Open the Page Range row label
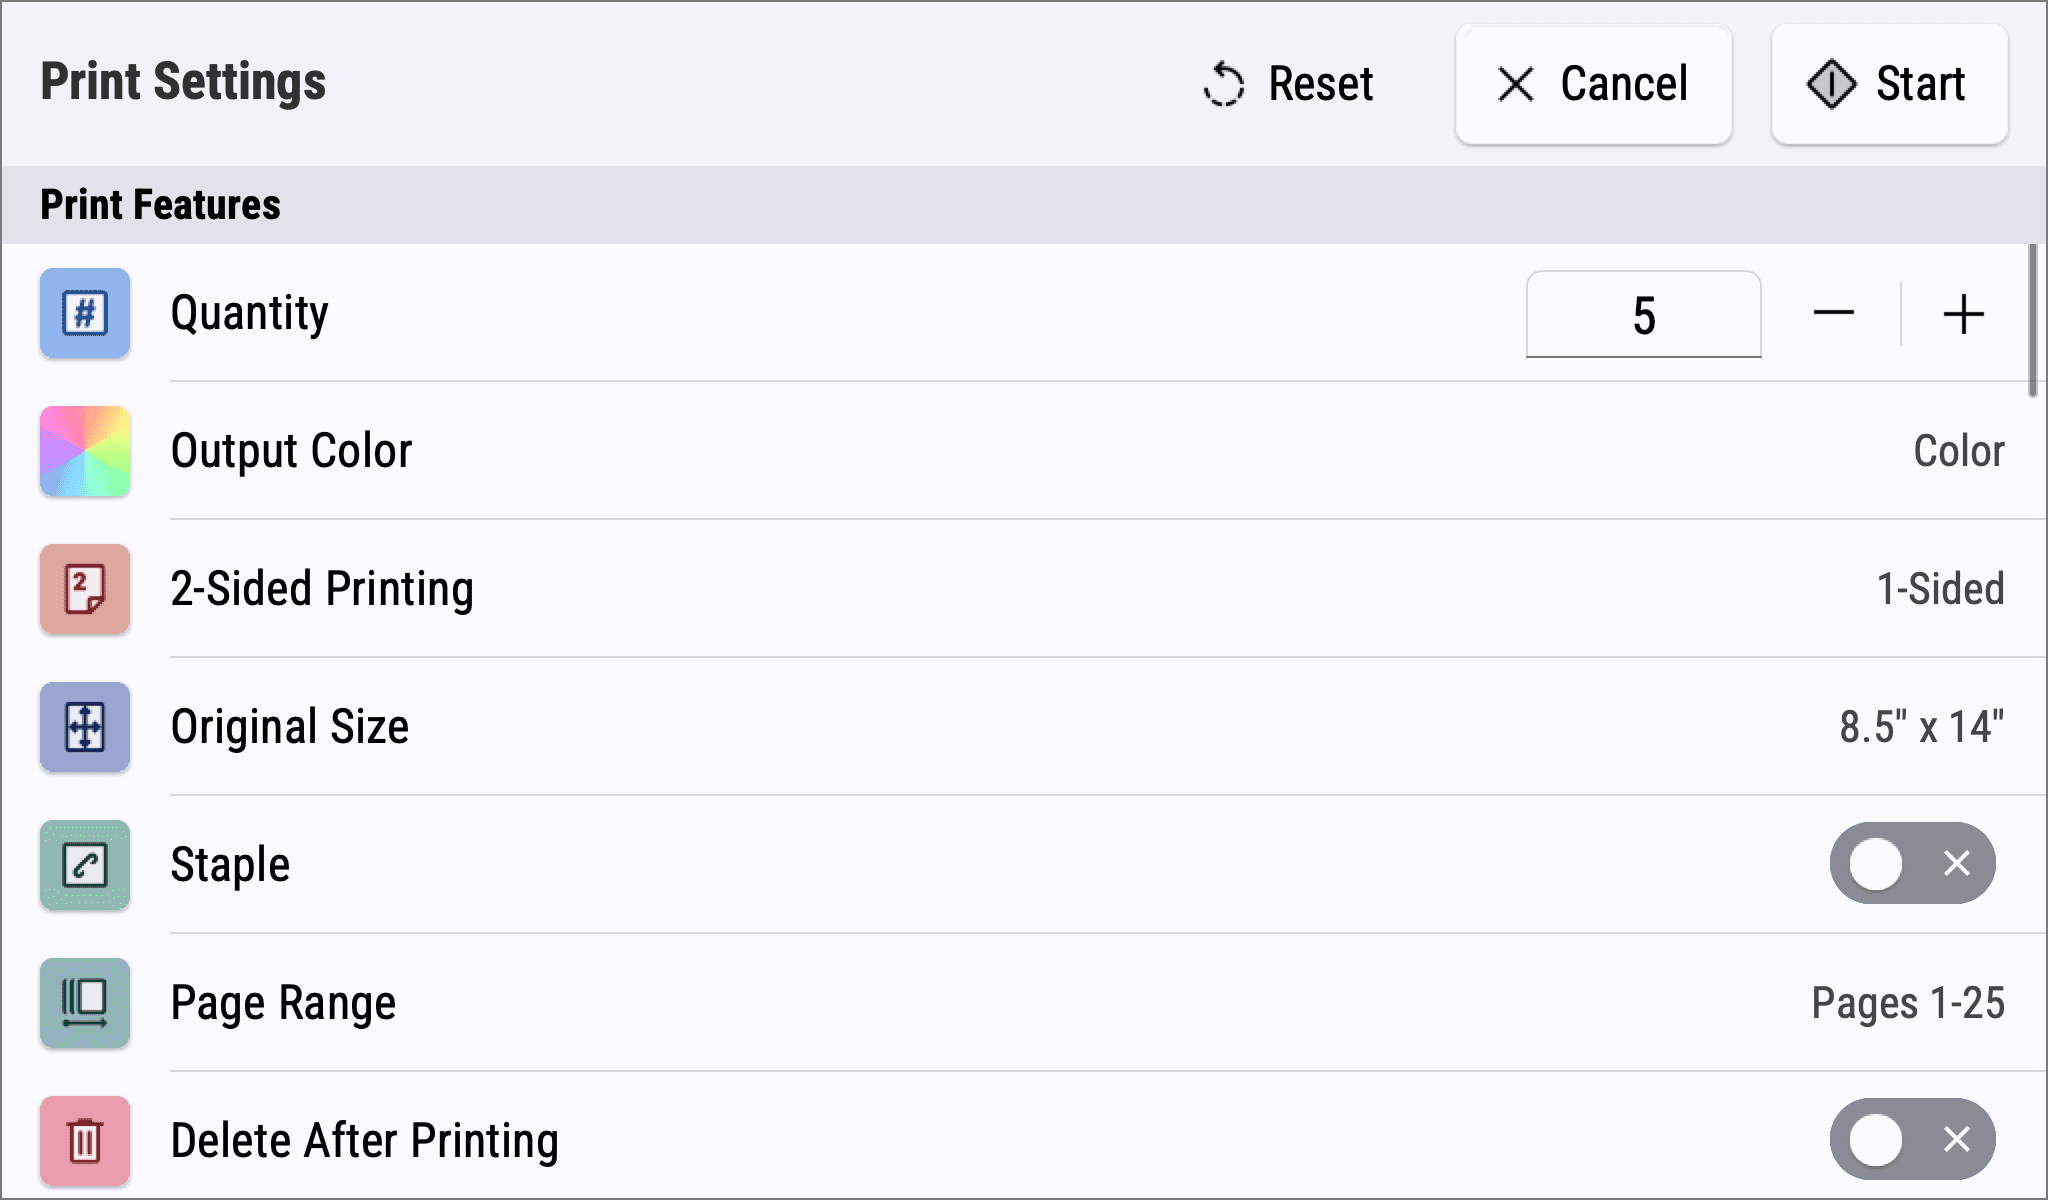Screen dimensions: 2048x1200 (x=283, y=1003)
